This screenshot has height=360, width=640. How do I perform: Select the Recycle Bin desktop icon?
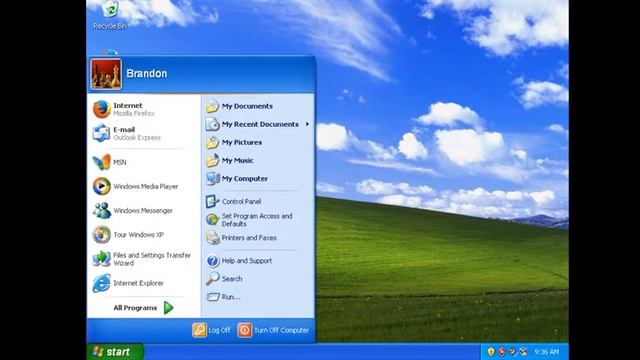tap(110, 16)
